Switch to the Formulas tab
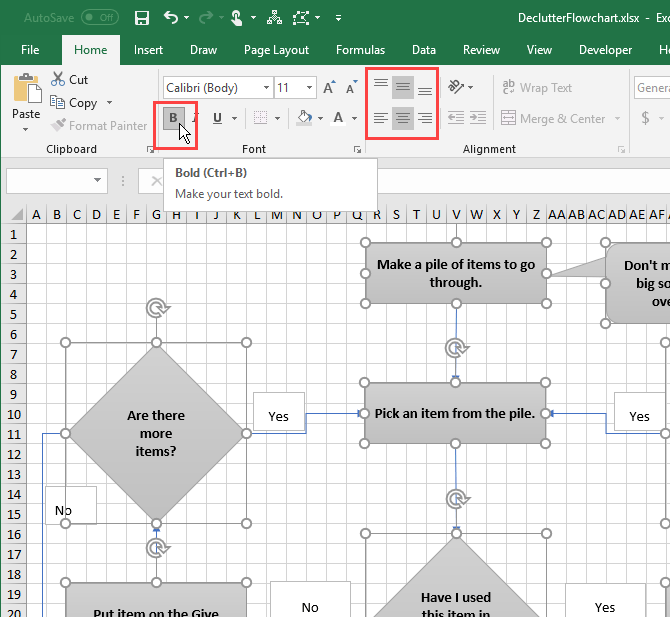Viewport: 670px width, 617px height. pyautogui.click(x=360, y=50)
